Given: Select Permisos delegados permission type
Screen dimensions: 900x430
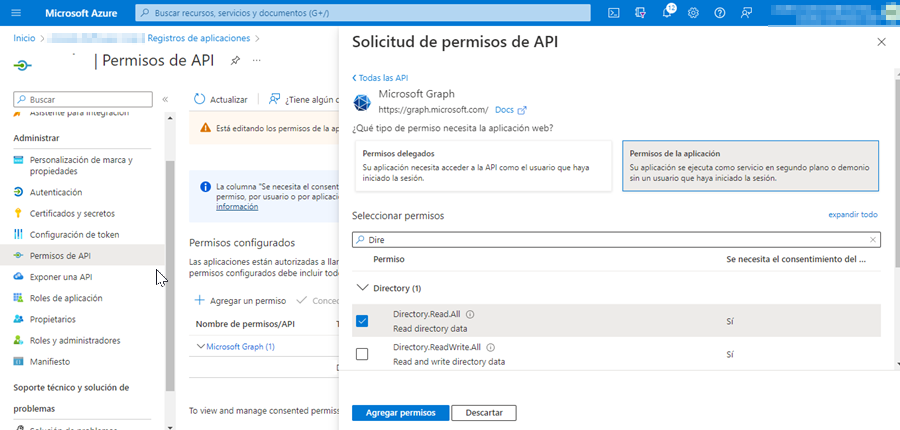Looking at the screenshot, I should [483, 165].
